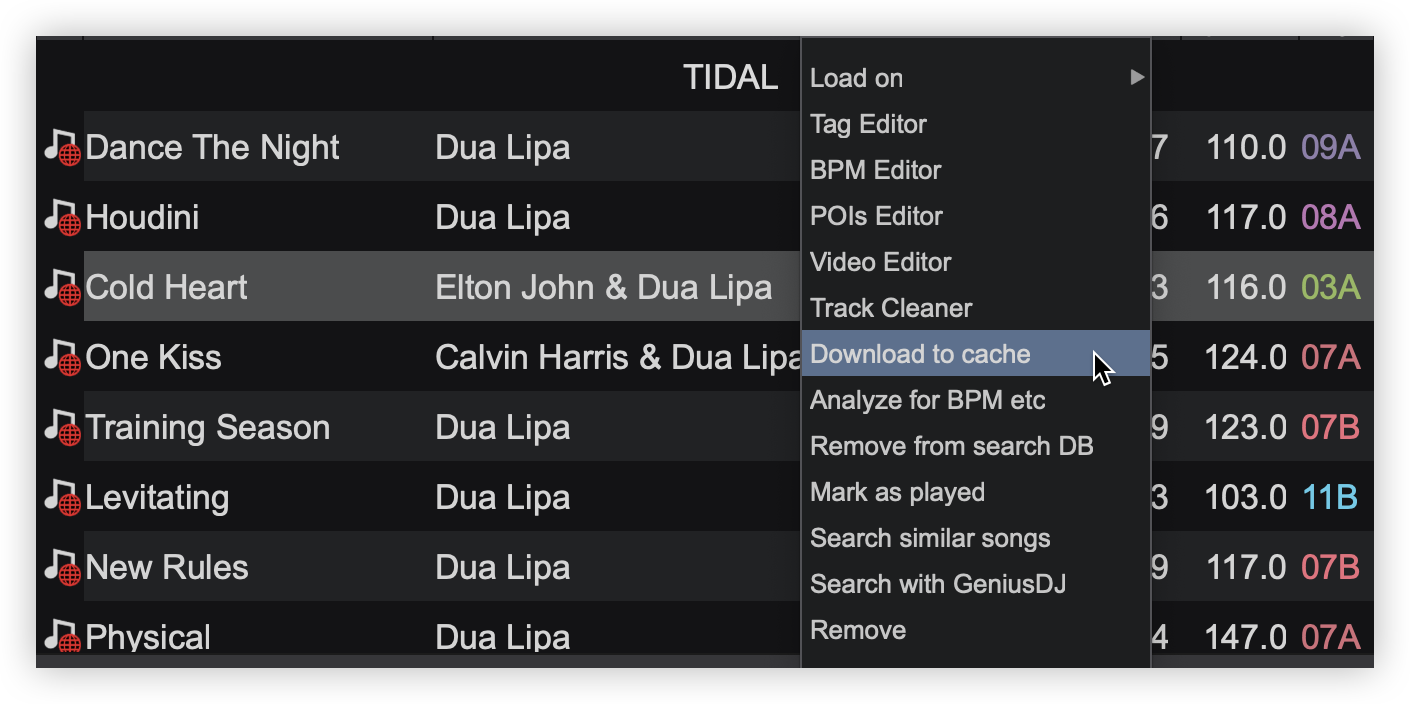
Task: Click the track icon next to Training Season
Action: click(62, 428)
